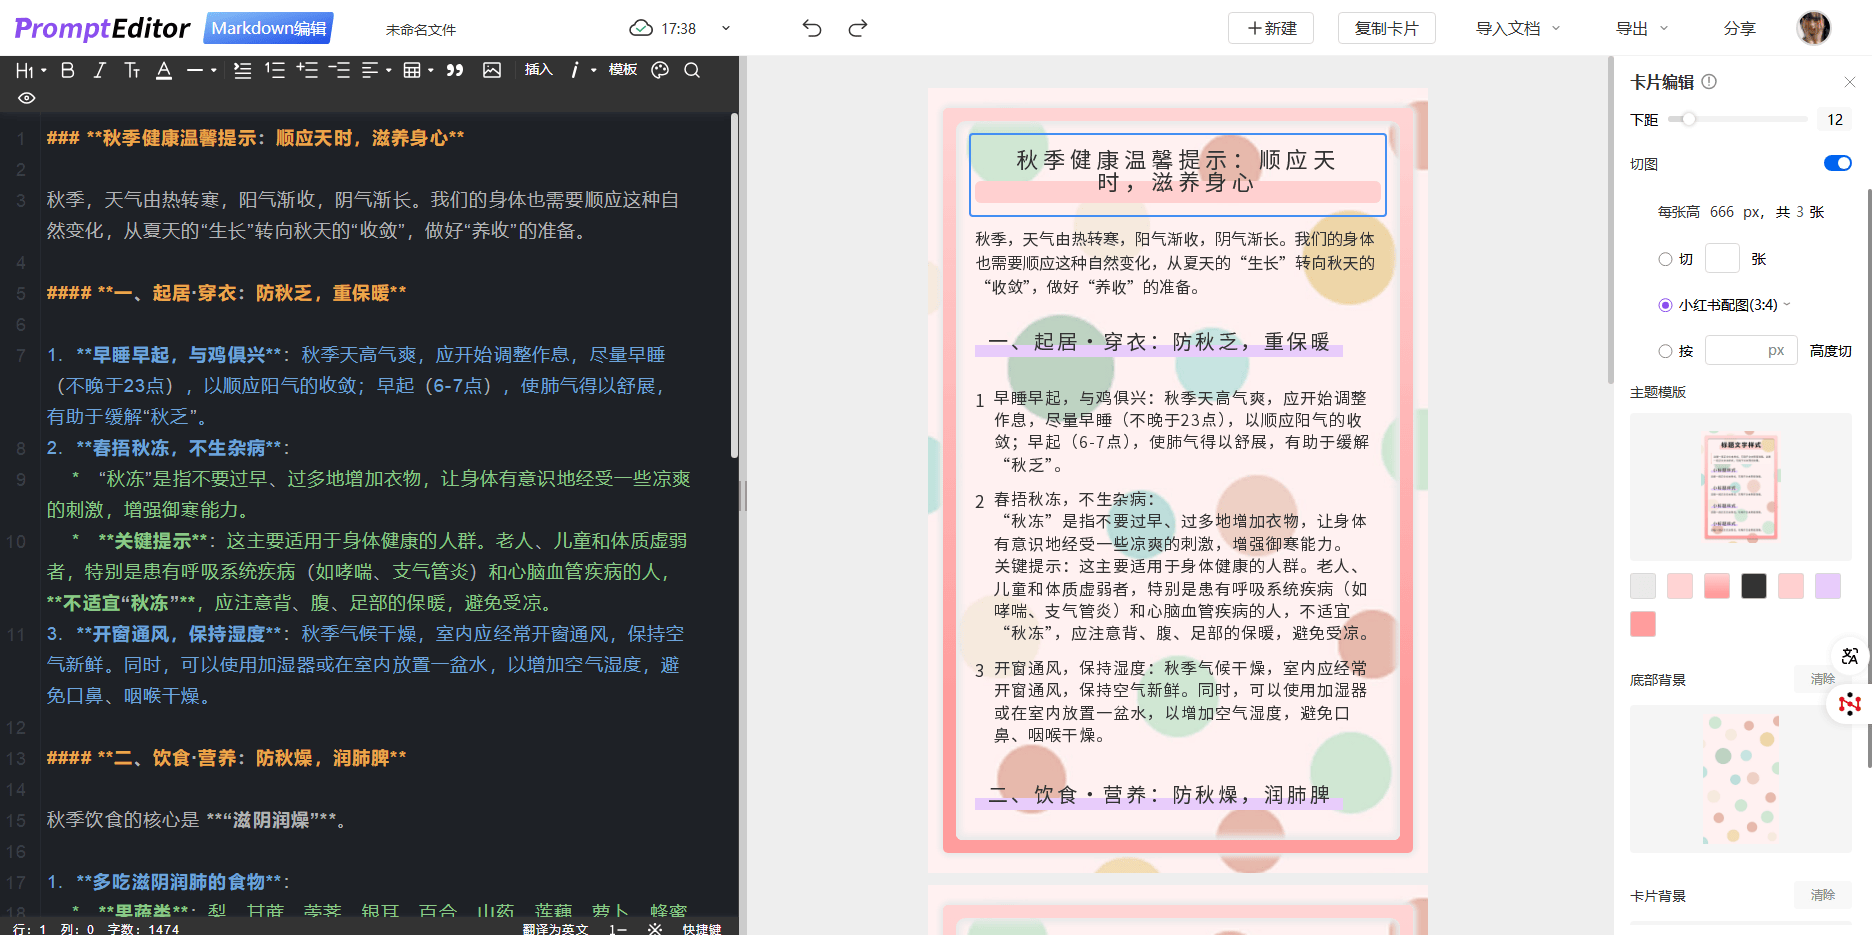Click the undo arrow
This screenshot has height=935, width=1872.
click(812, 28)
